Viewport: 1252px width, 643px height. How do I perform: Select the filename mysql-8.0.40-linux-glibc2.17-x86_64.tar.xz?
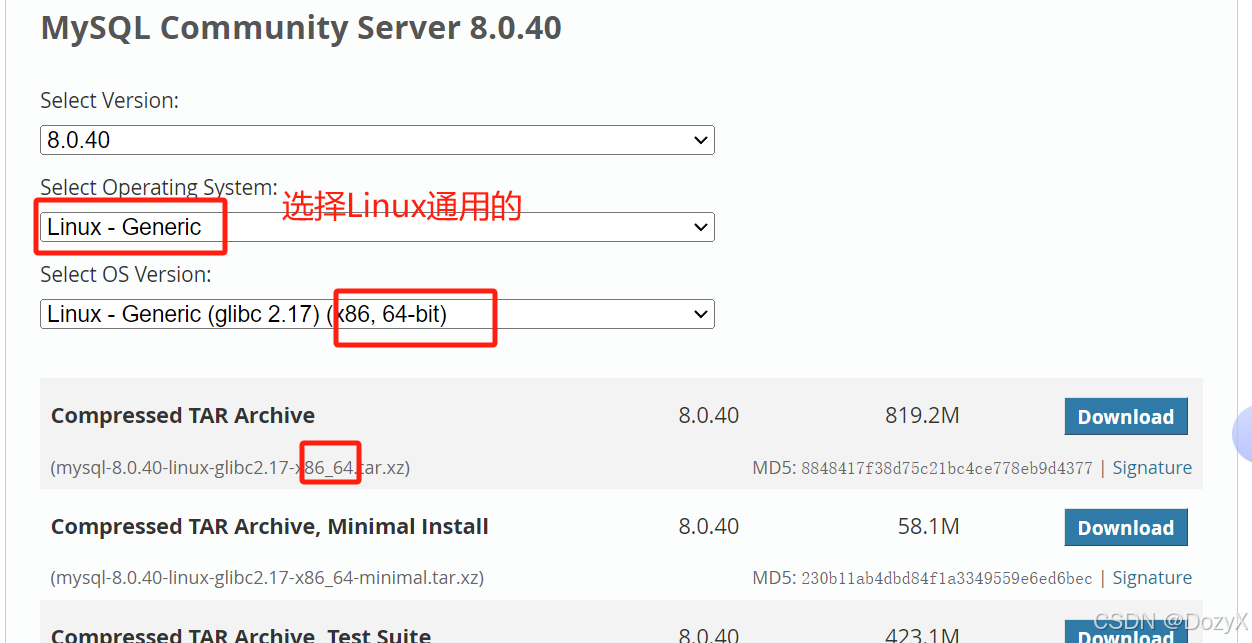tap(231, 467)
